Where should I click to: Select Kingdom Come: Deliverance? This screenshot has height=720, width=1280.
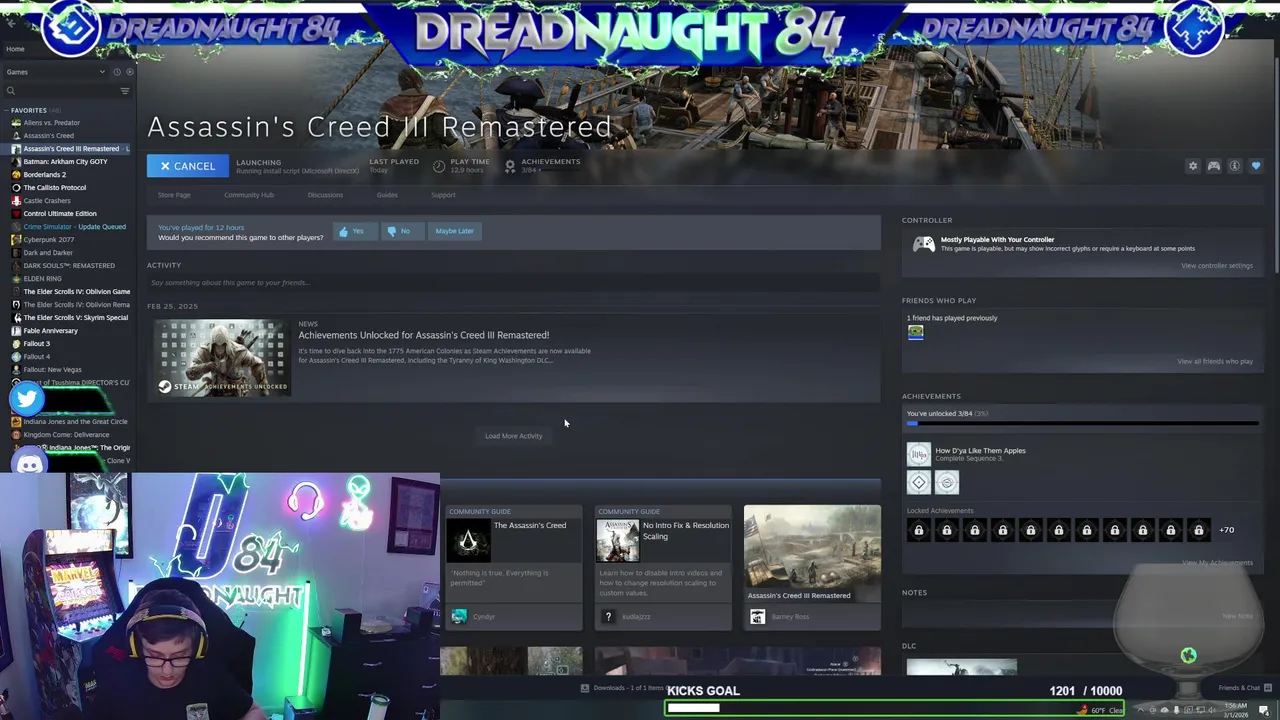click(66, 435)
